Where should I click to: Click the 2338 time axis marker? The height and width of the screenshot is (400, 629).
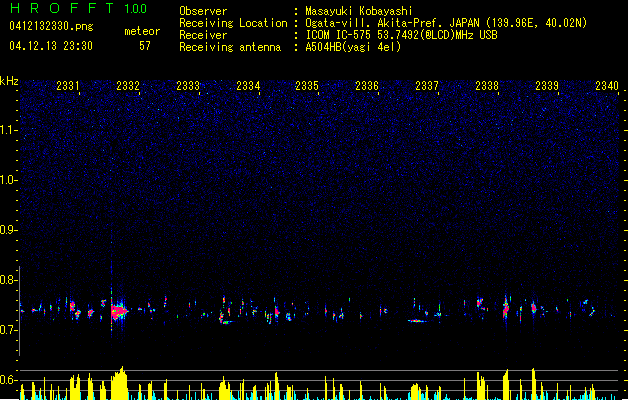tap(487, 86)
